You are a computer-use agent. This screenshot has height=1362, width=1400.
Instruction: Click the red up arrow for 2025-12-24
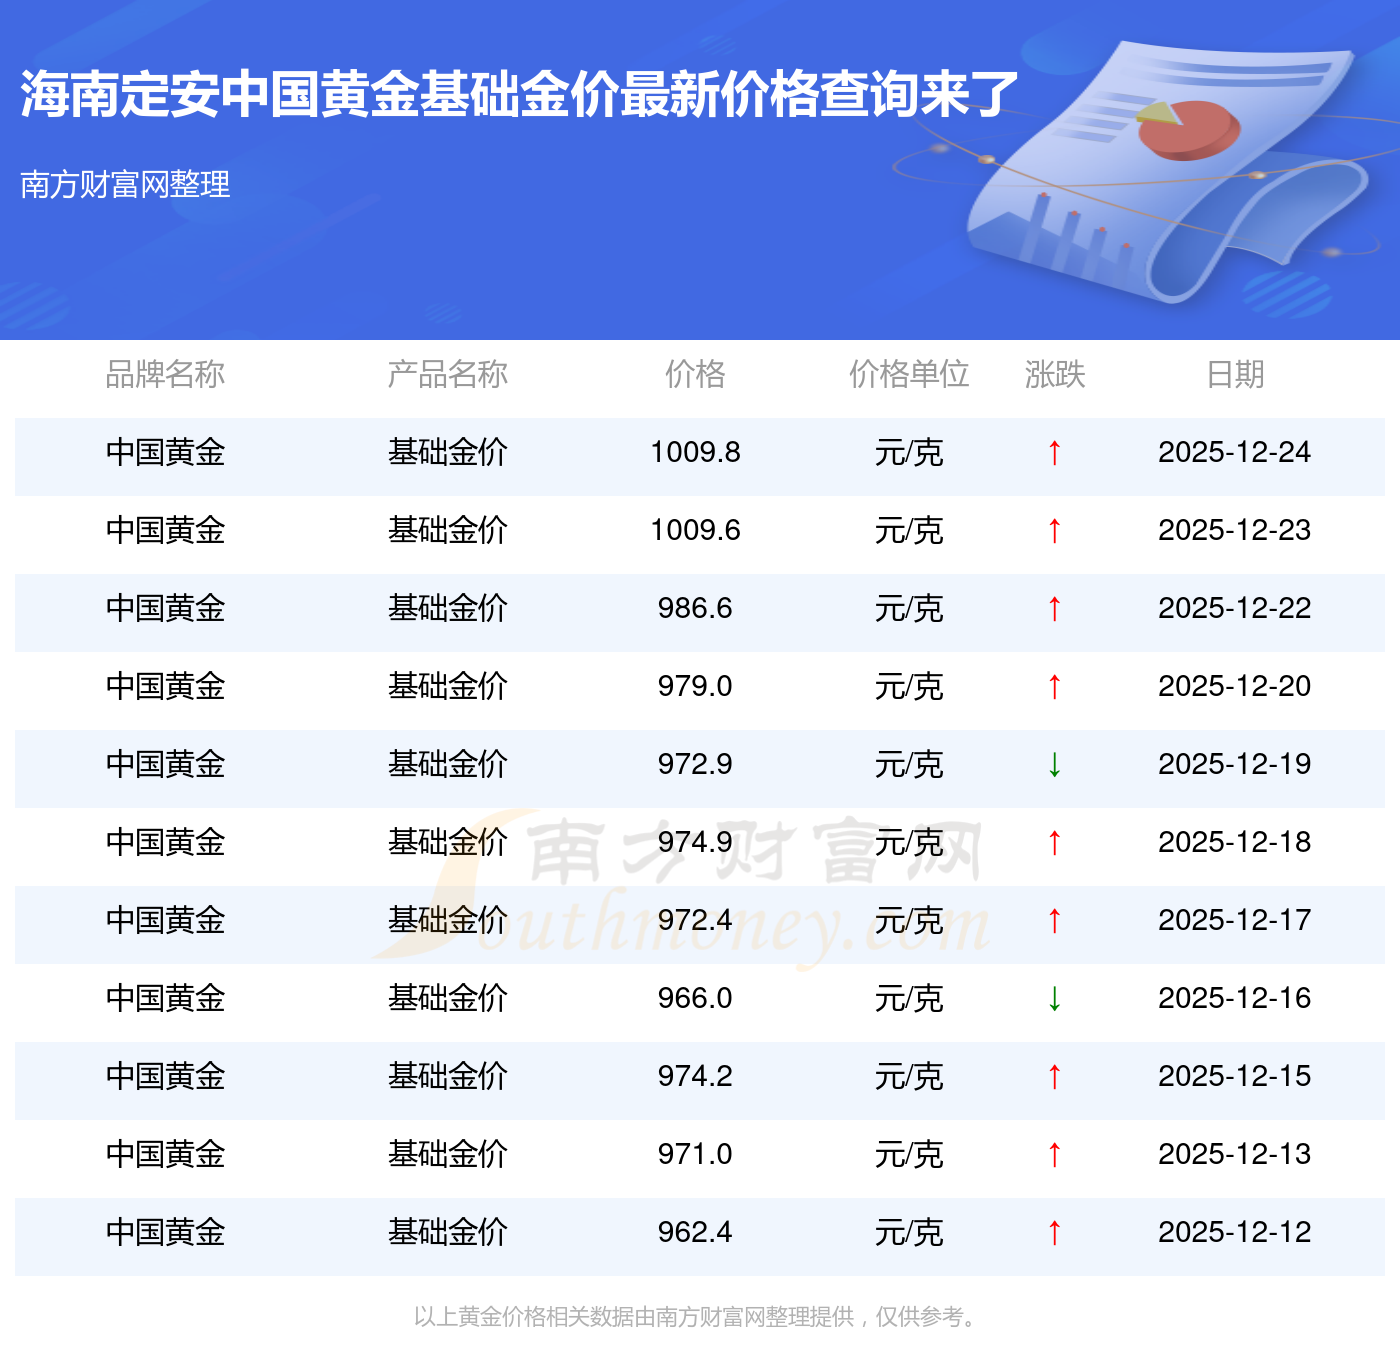[1054, 453]
